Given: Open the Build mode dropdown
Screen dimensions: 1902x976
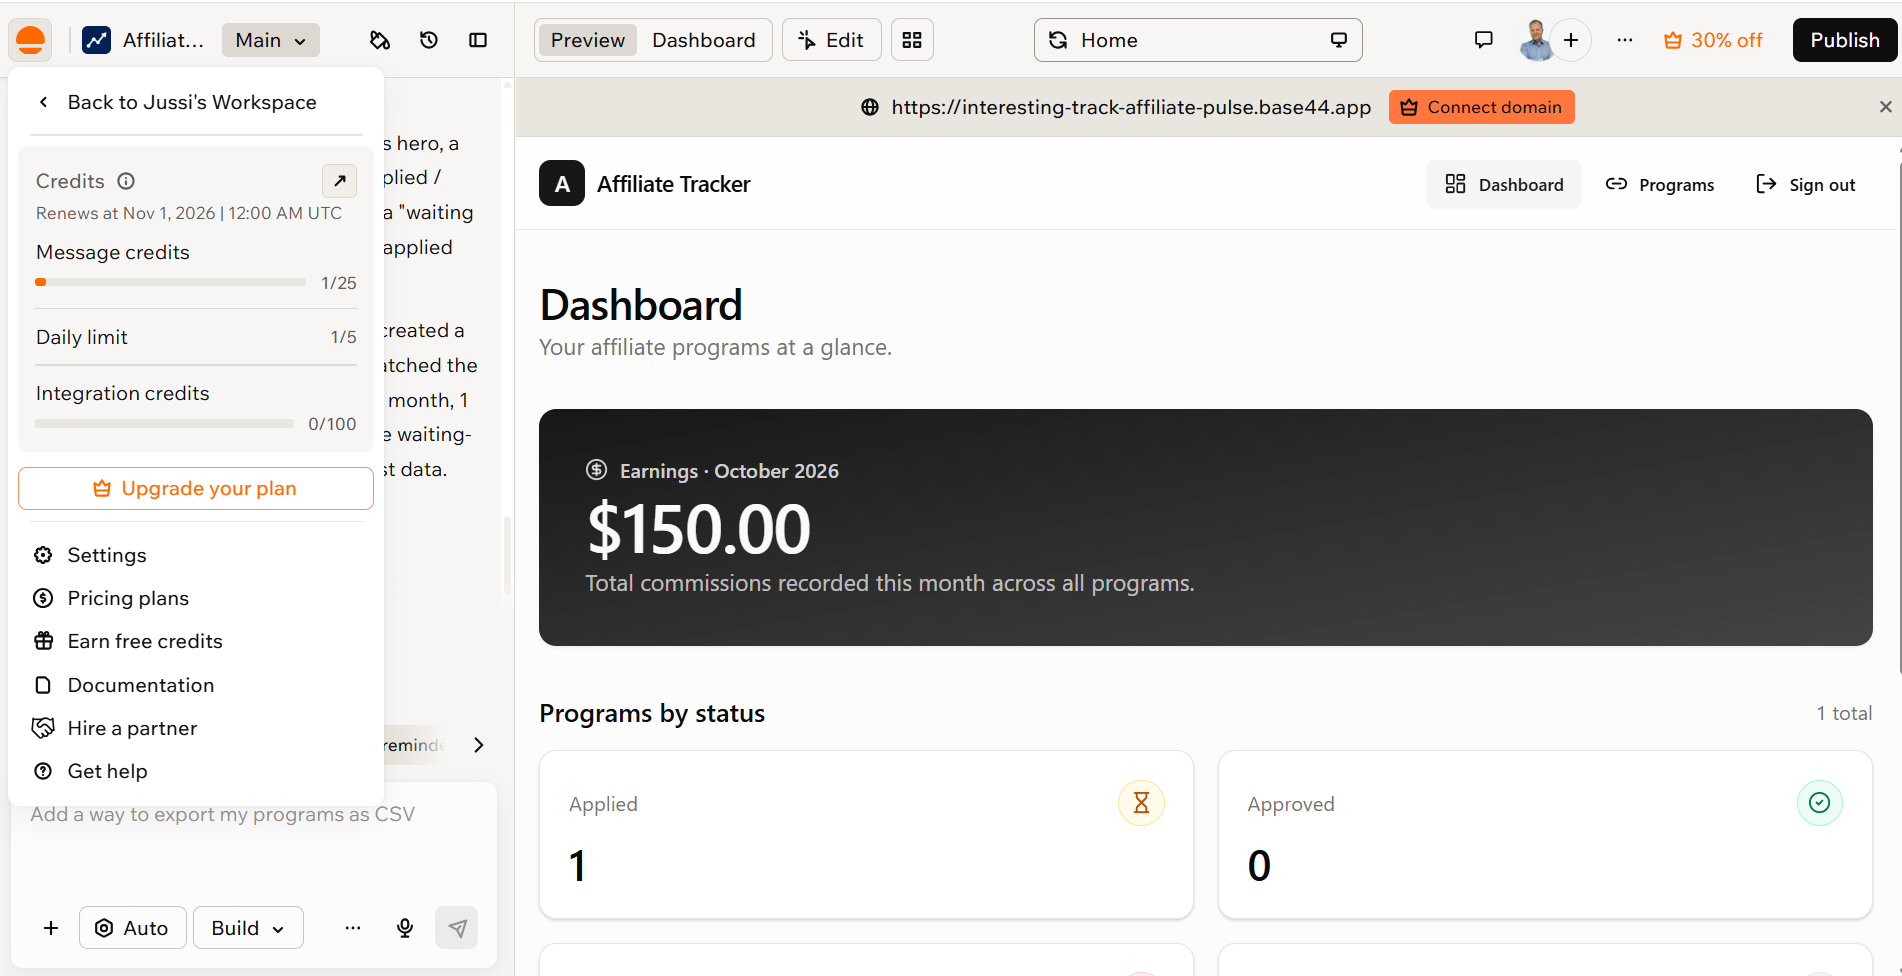Looking at the screenshot, I should [248, 928].
